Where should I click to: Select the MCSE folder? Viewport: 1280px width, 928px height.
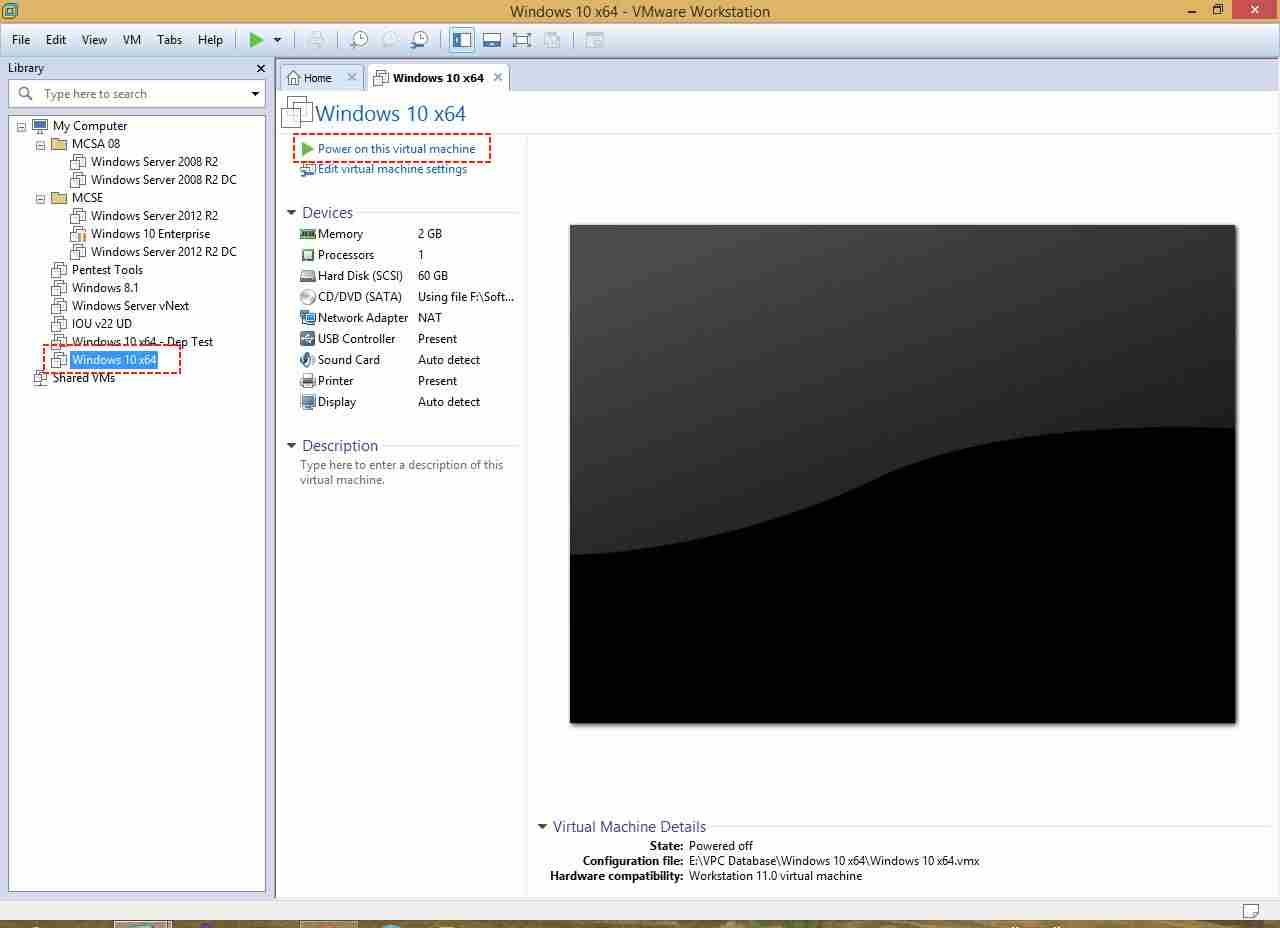(x=87, y=198)
